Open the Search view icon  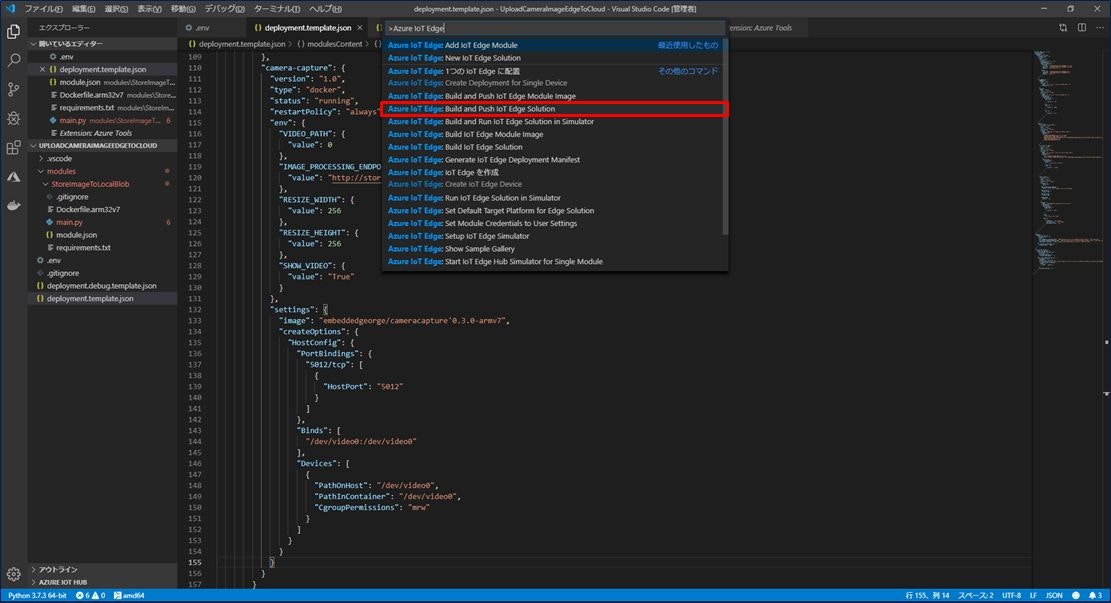click(x=13, y=59)
